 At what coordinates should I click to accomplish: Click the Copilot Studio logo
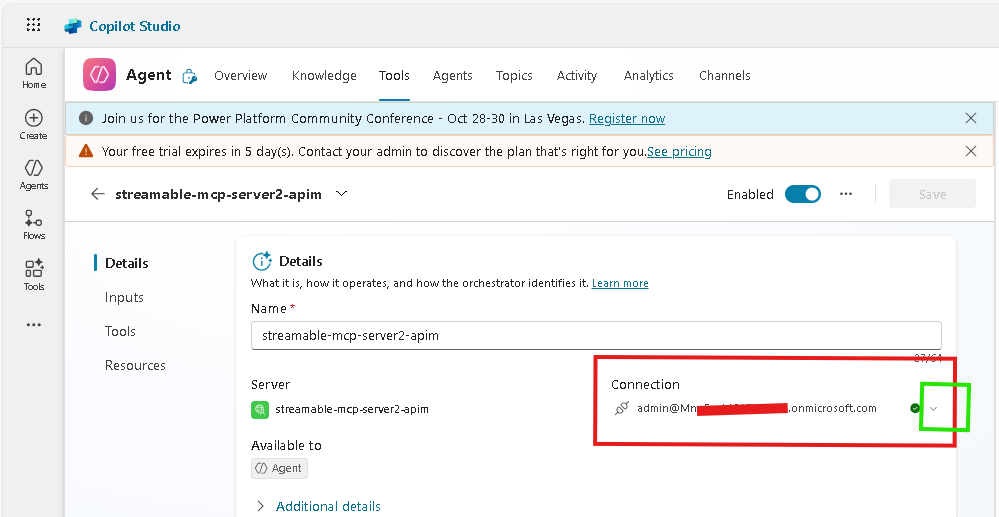(73, 26)
